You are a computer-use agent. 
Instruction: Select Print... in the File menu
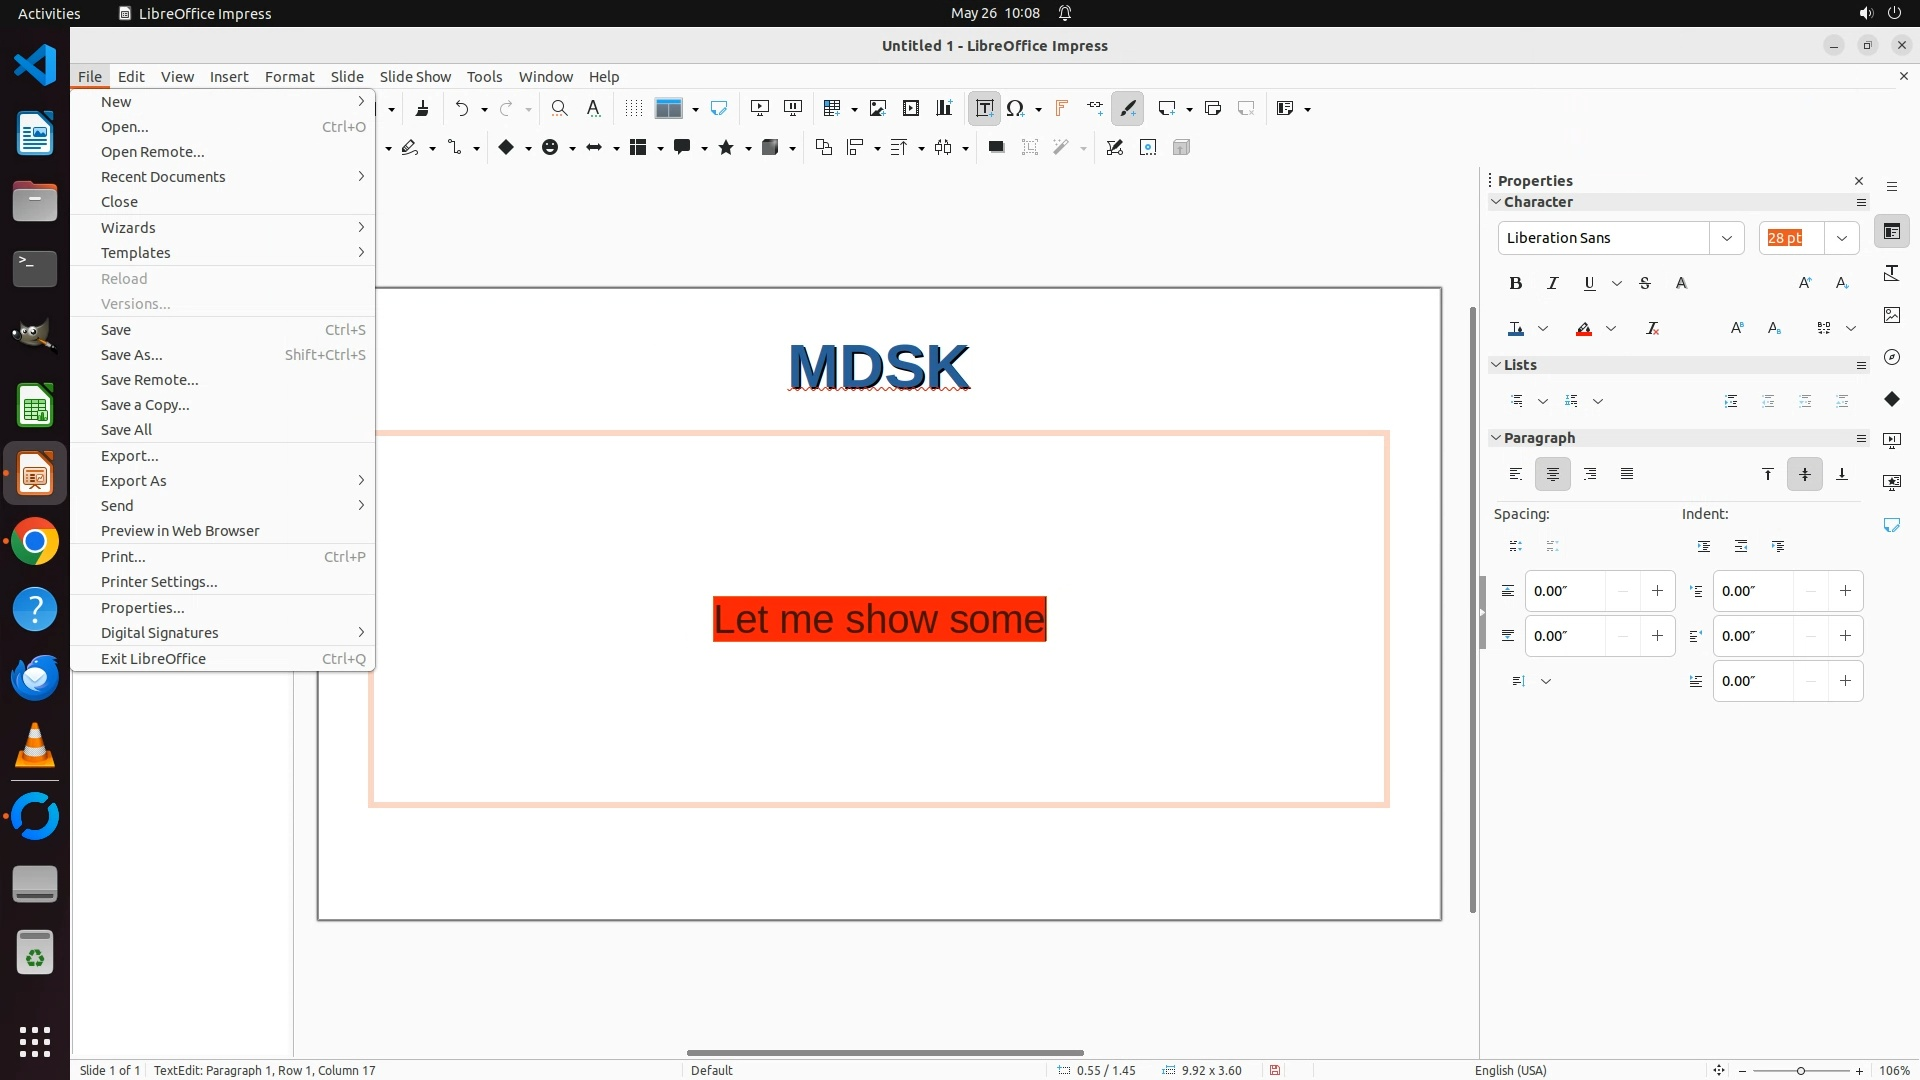[x=123, y=557]
